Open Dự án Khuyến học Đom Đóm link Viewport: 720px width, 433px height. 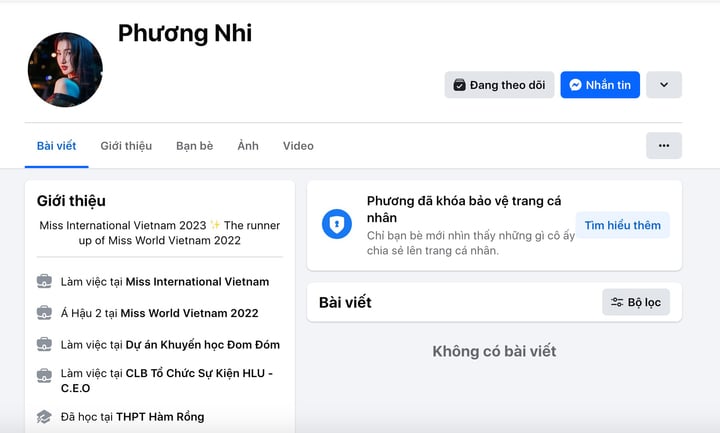(202, 344)
